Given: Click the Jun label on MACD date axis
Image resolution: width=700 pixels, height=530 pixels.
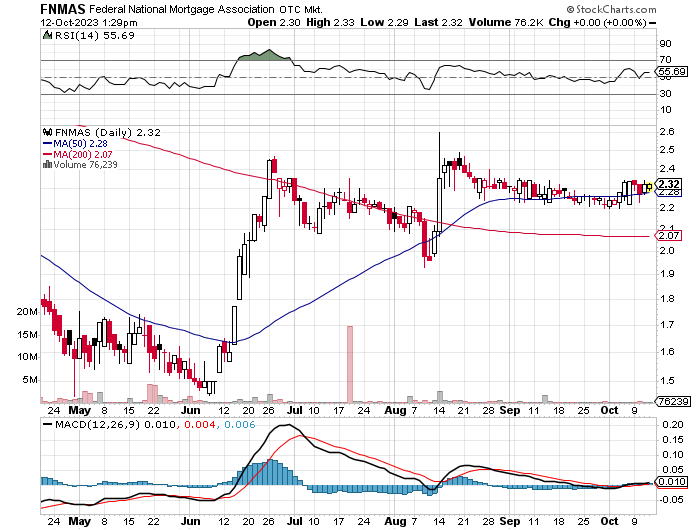Looking at the screenshot, I should click(x=190, y=521).
